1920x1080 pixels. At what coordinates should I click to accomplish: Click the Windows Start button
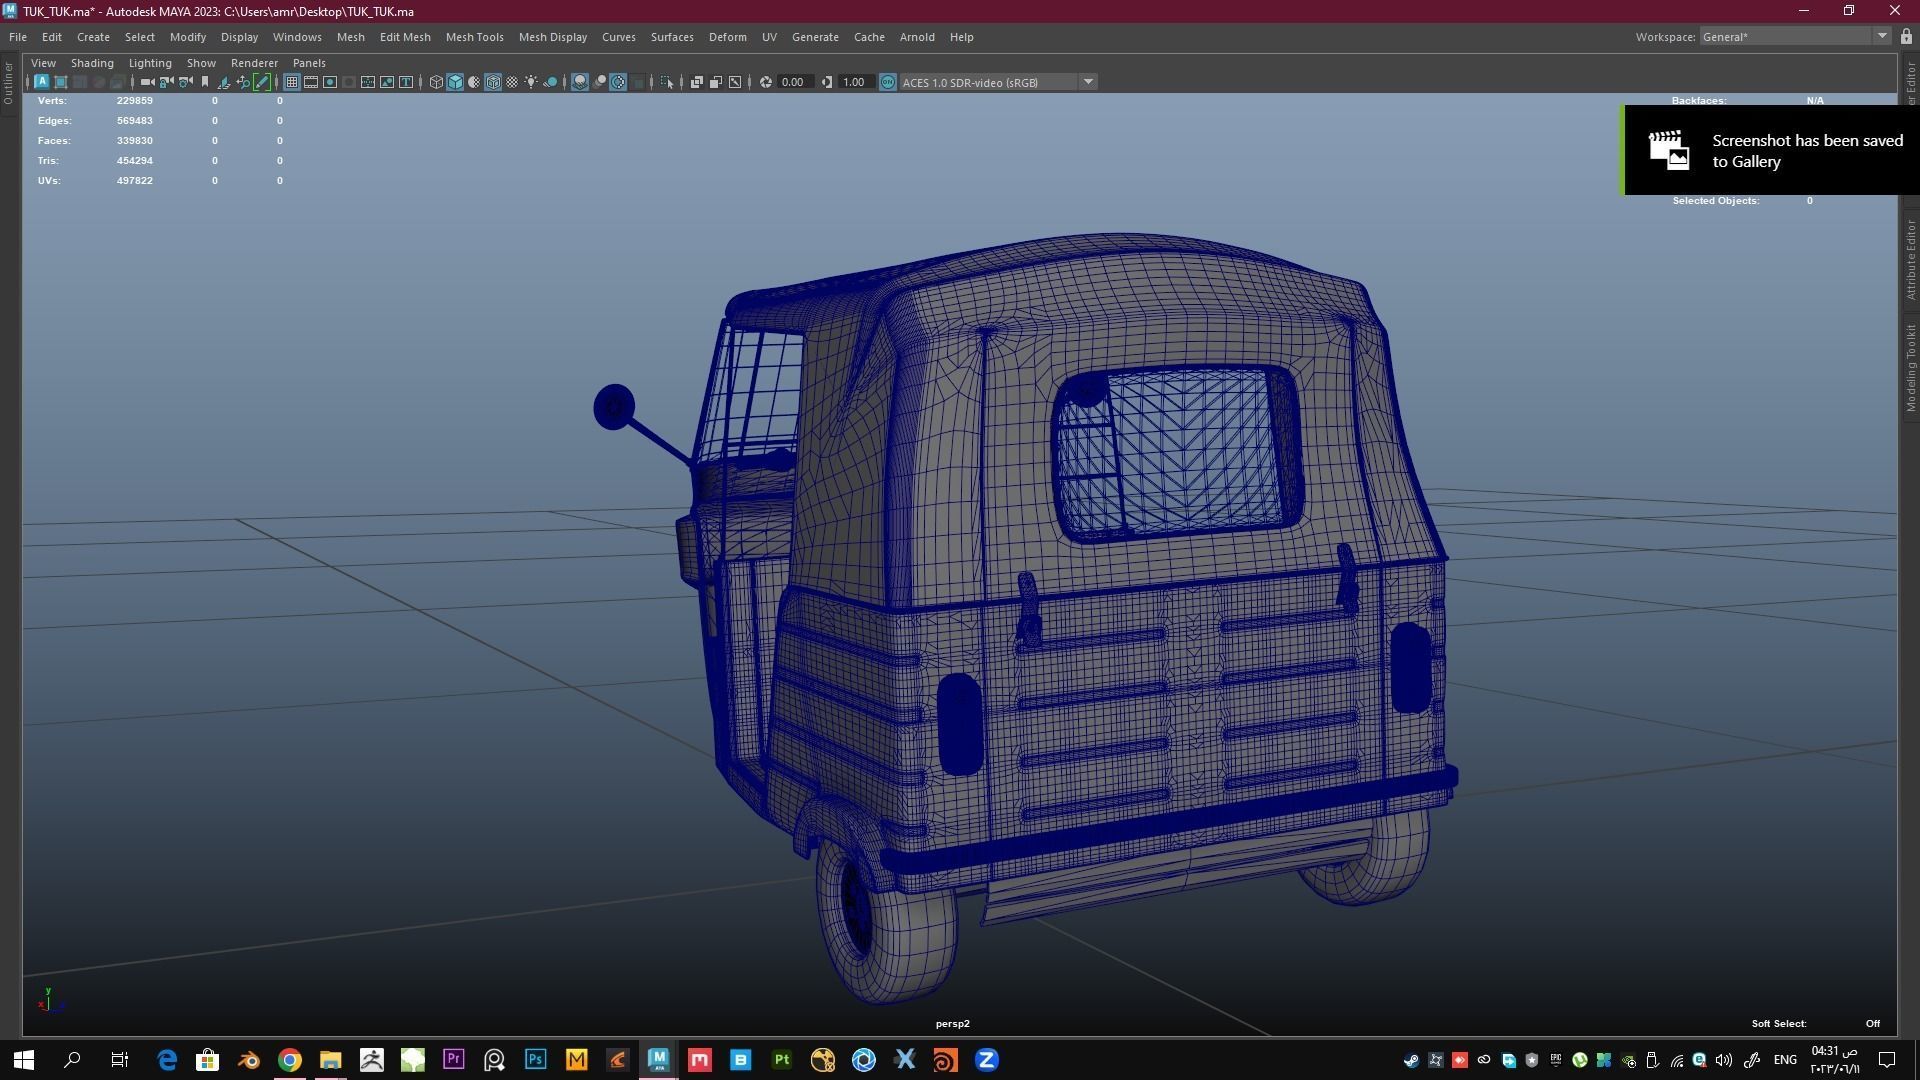coord(24,1060)
